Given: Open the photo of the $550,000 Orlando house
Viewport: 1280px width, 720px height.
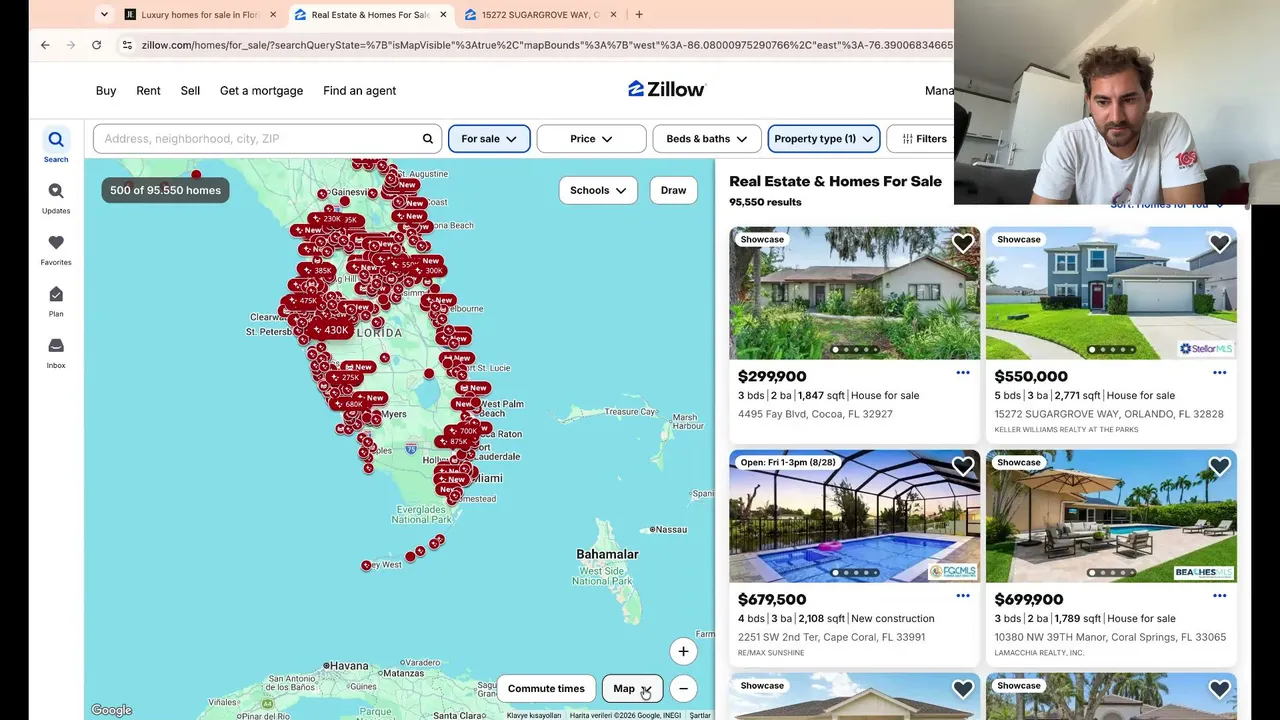Looking at the screenshot, I should (x=1111, y=293).
